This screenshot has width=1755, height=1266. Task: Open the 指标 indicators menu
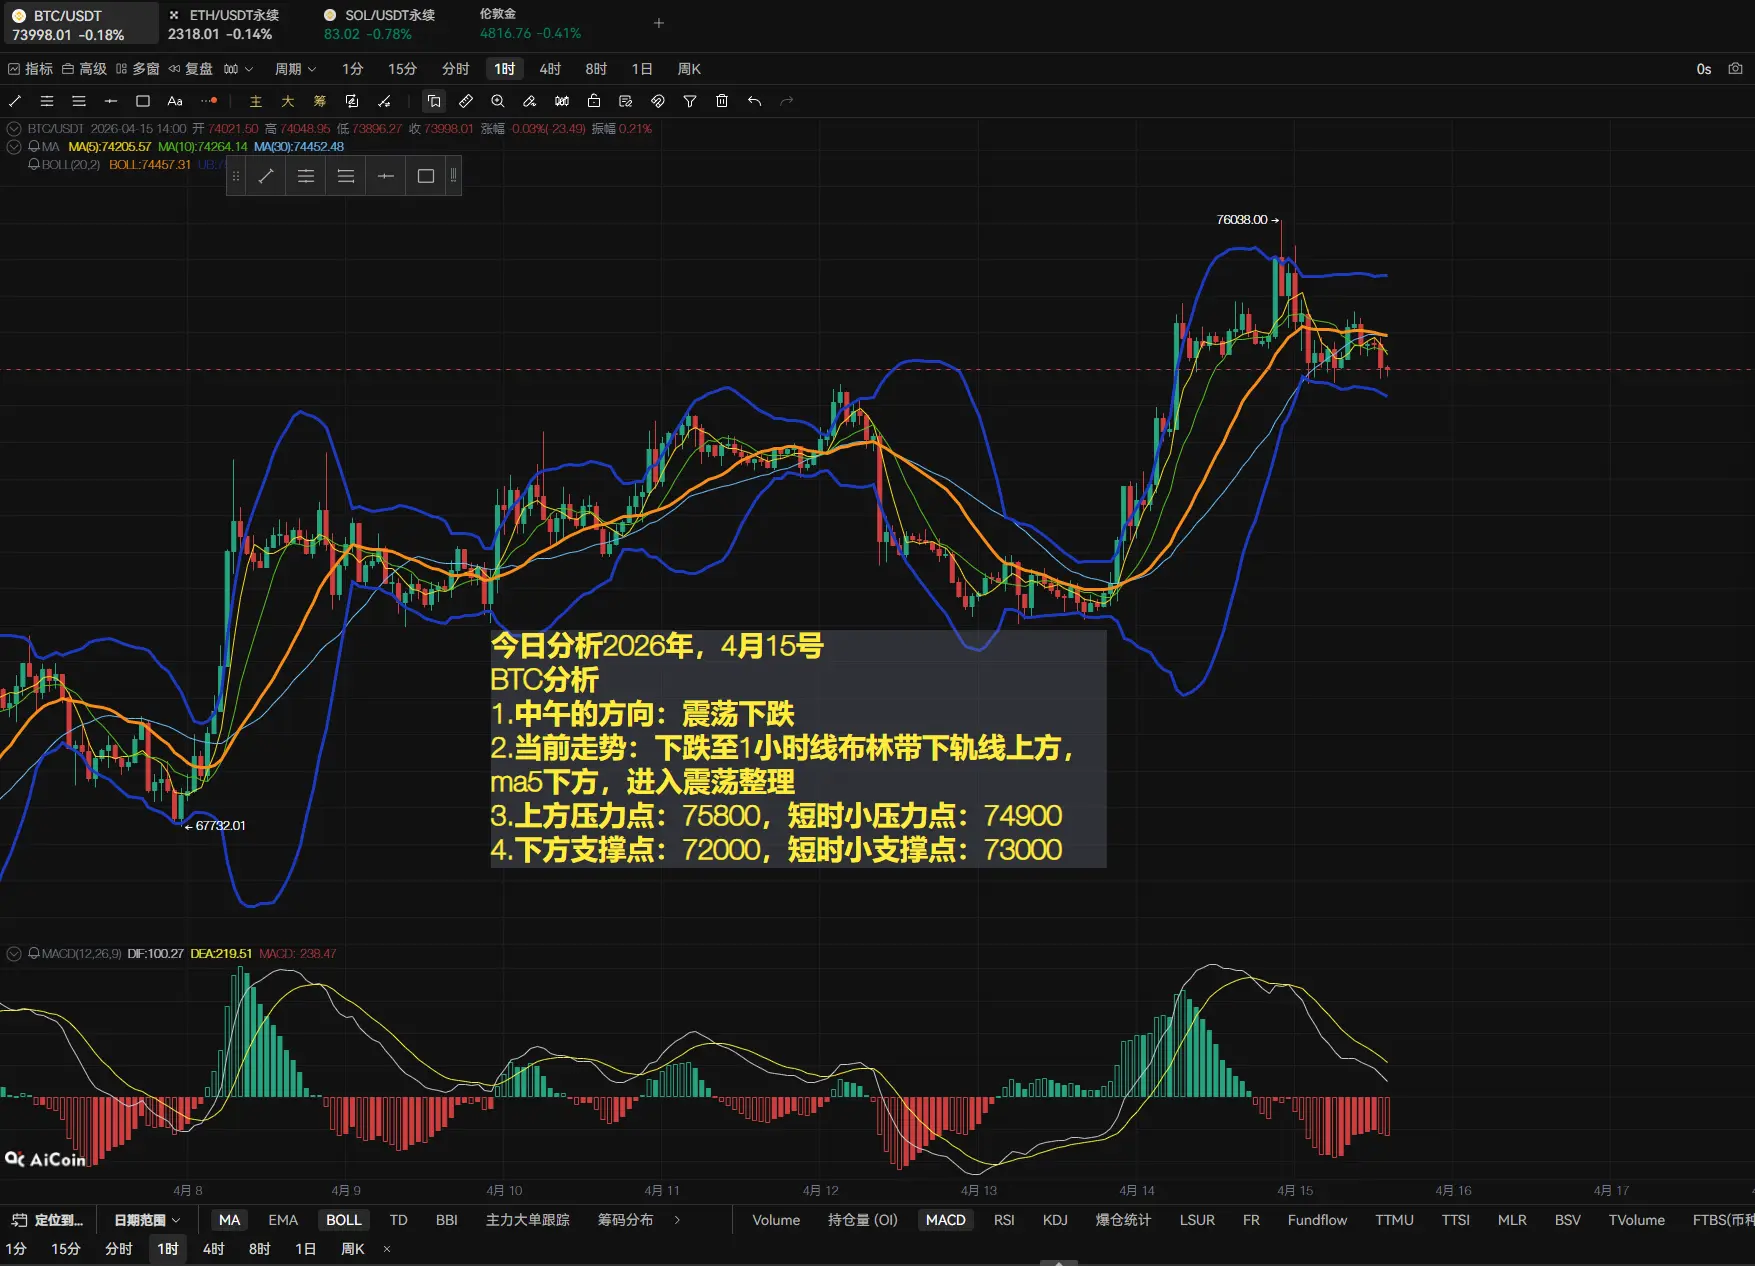point(30,69)
